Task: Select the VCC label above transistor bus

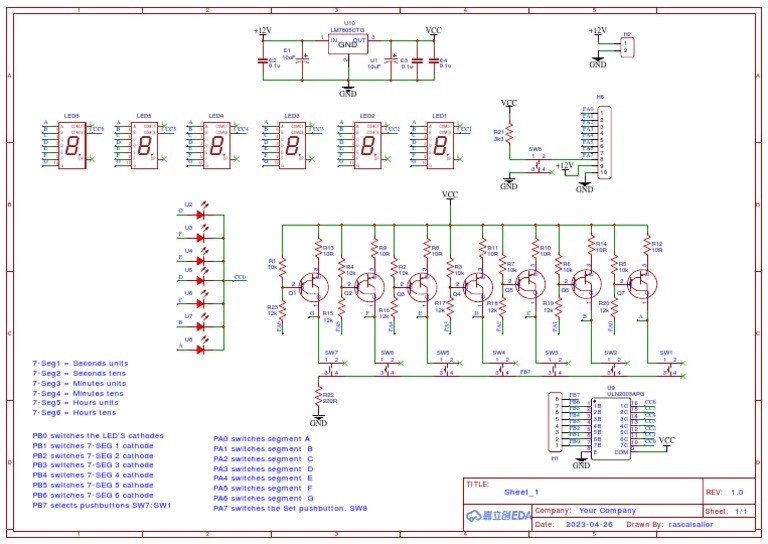Action: coord(450,194)
